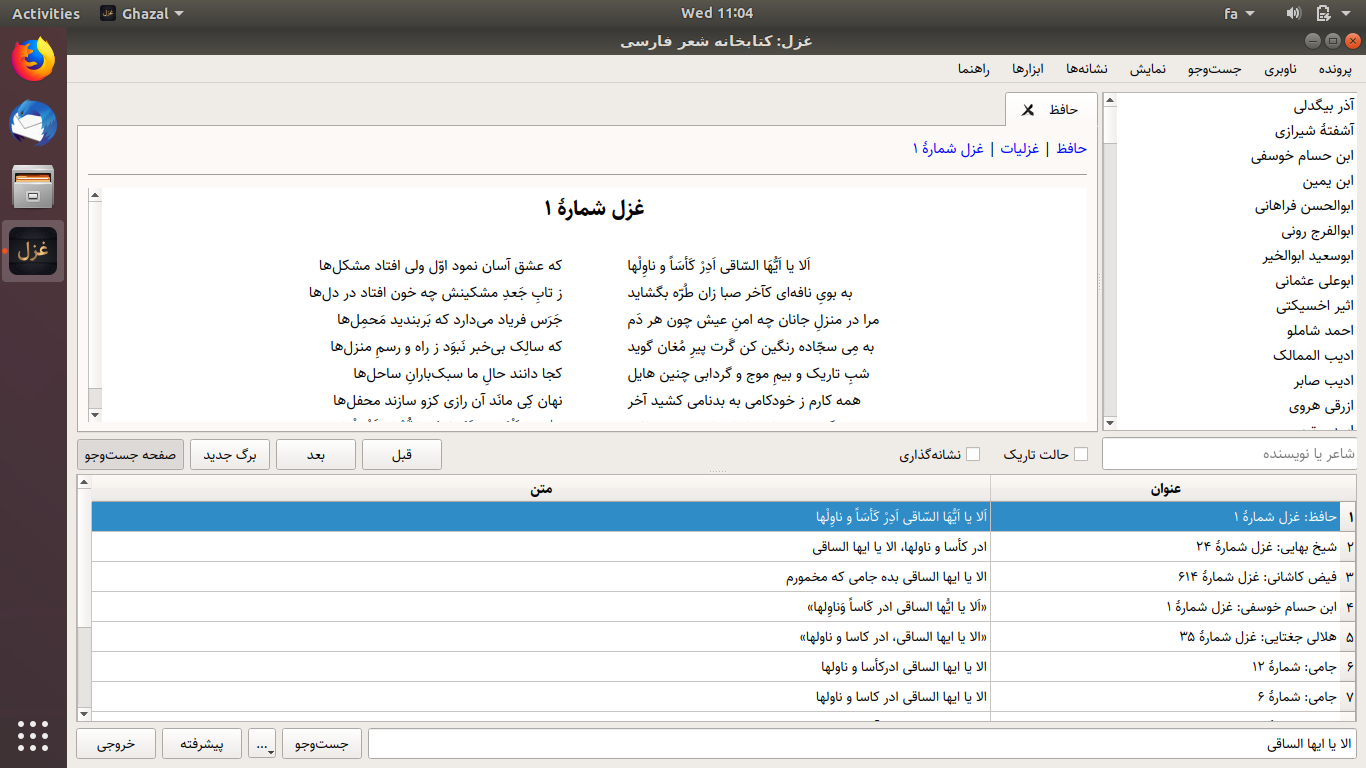The width and height of the screenshot is (1366, 768).
Task: Open Firefox from the dock
Action: (33, 59)
